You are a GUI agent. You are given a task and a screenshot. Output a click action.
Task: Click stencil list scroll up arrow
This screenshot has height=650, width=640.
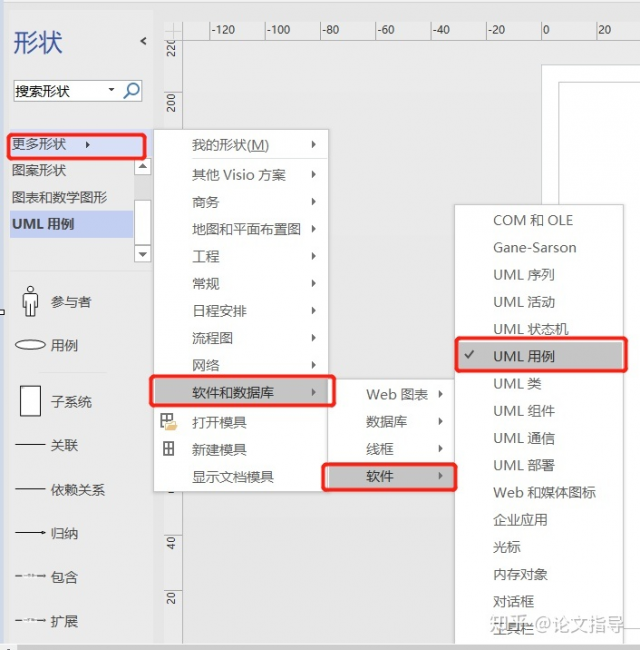pyautogui.click(x=143, y=166)
